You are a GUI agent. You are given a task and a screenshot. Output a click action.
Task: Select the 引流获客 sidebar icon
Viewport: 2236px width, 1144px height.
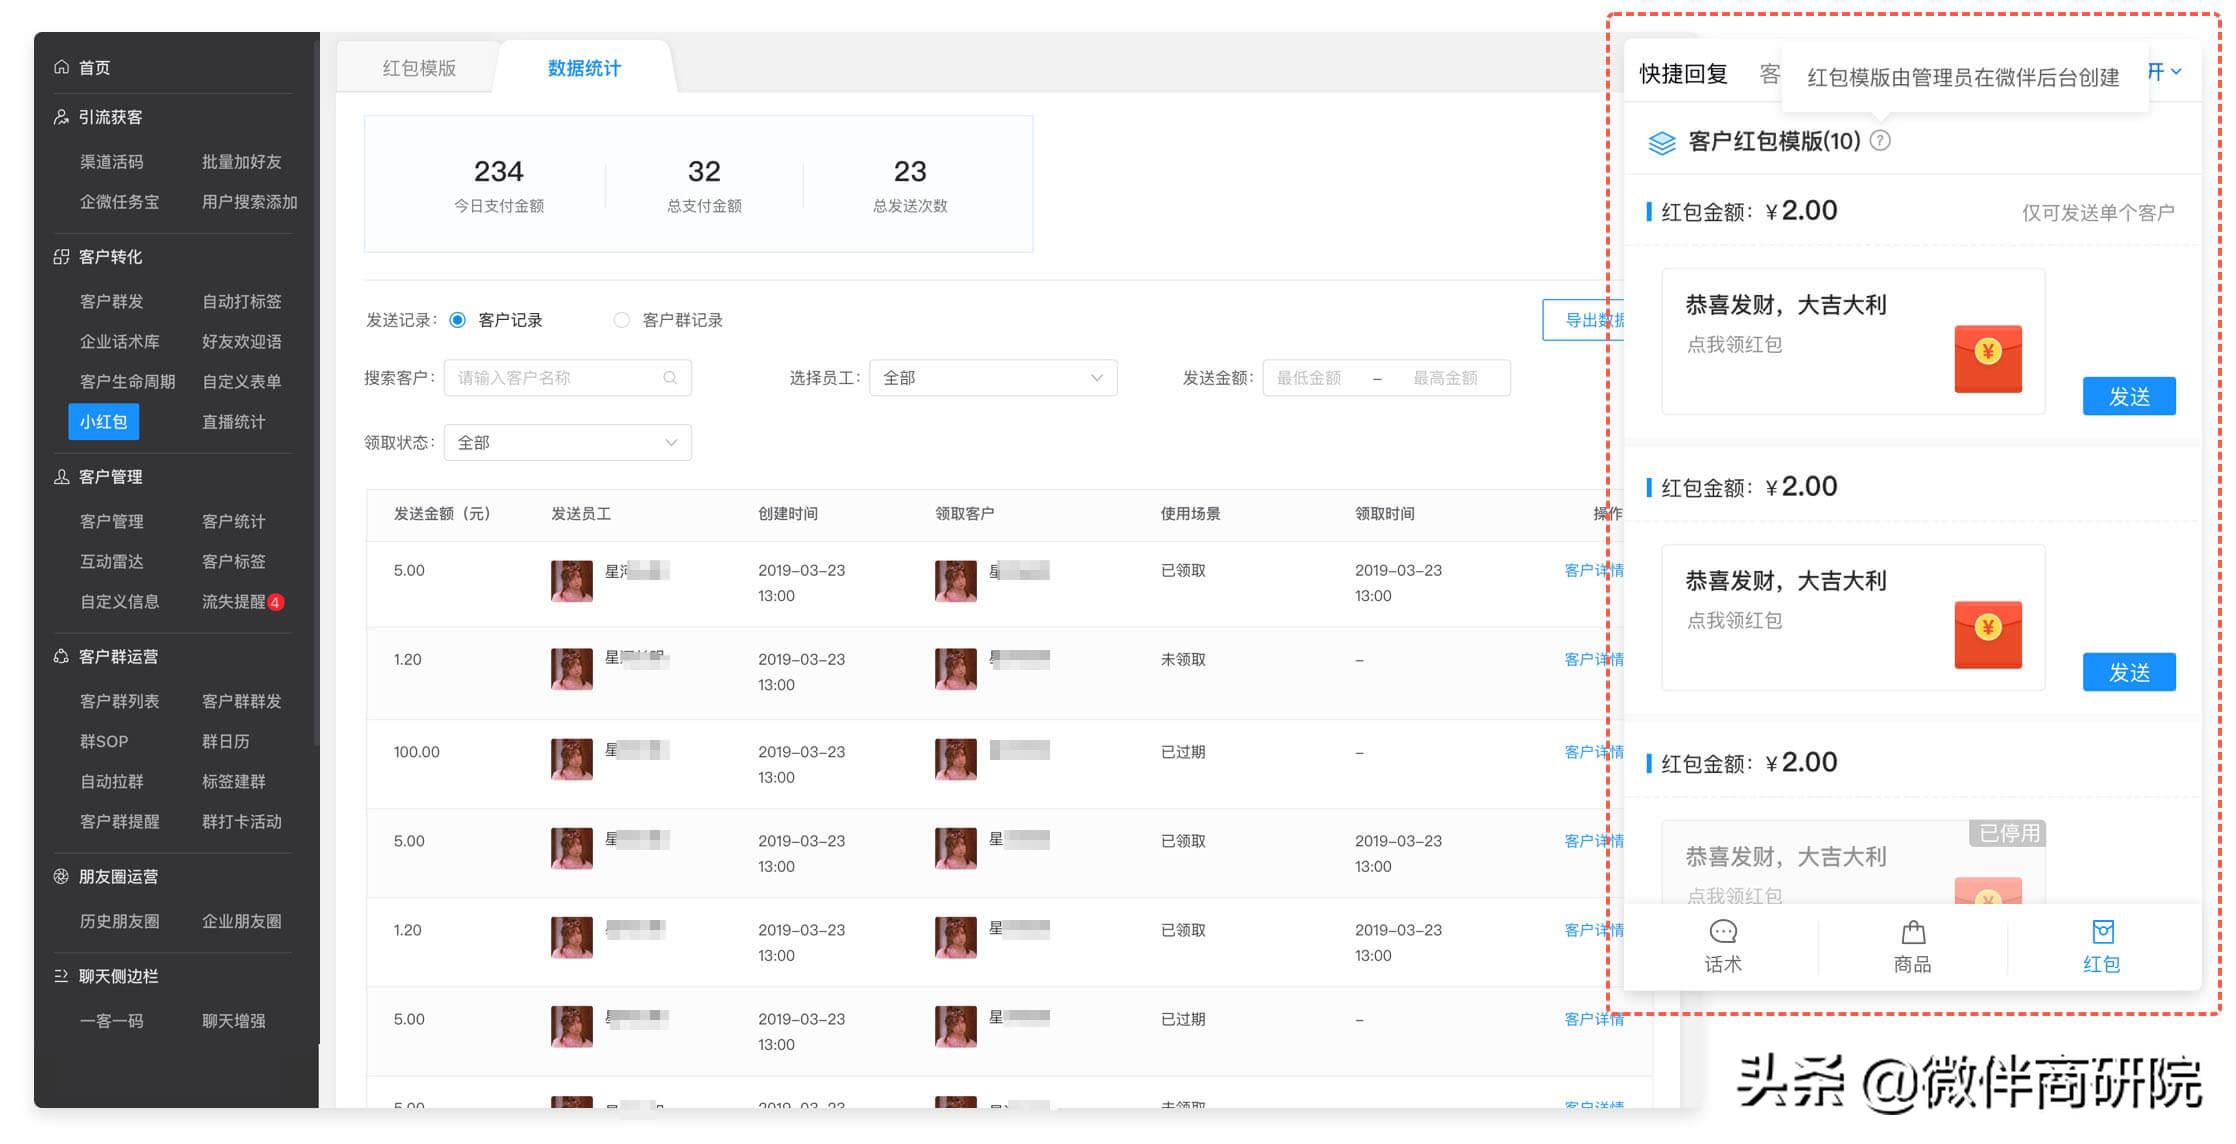[59, 117]
